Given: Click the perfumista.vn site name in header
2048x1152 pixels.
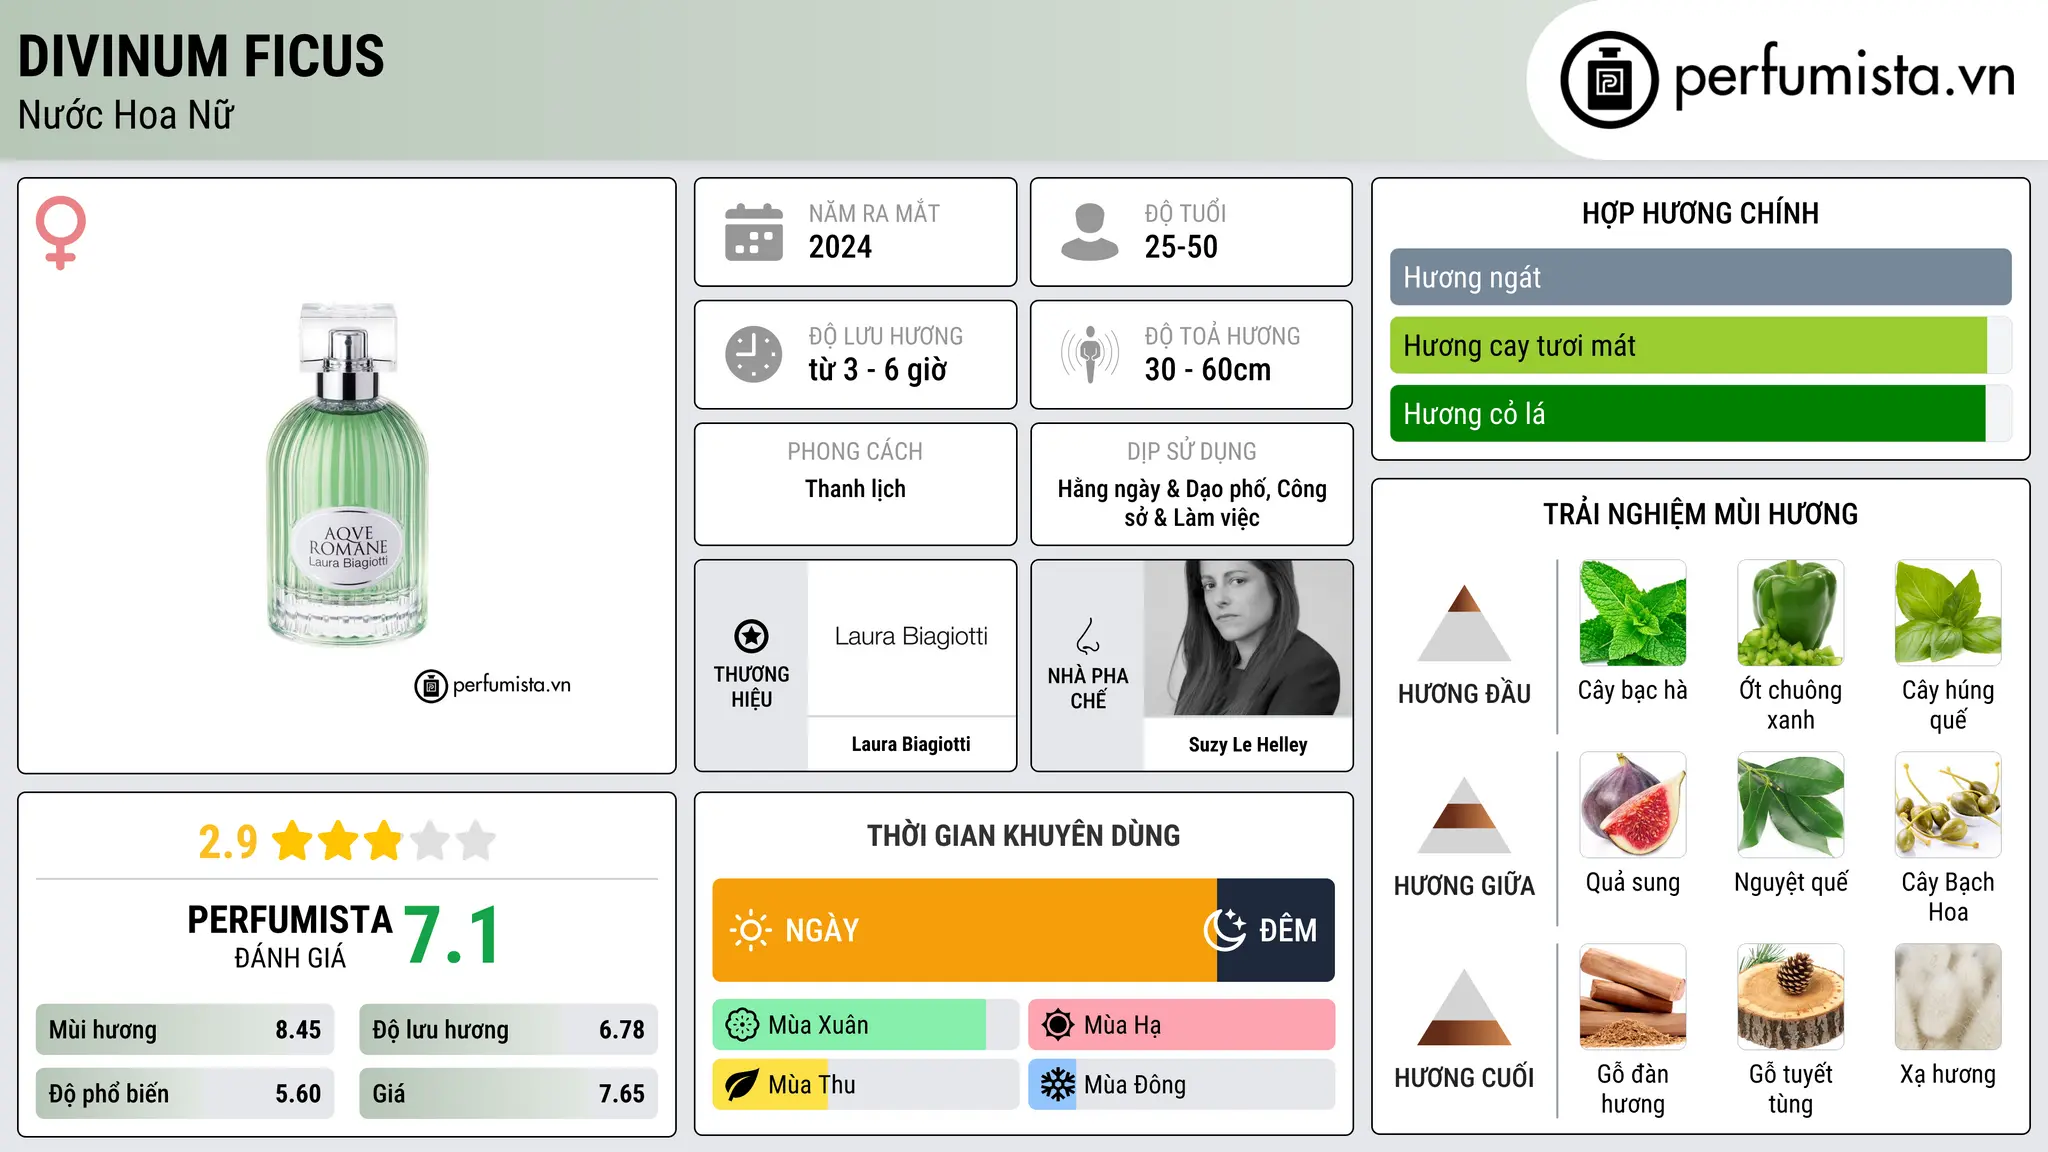Looking at the screenshot, I should [1844, 76].
